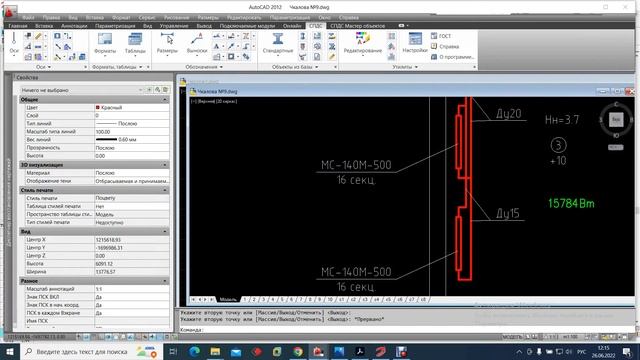Open the Ничего не выбрано selection dropdown
Viewport: 640px width, 360px height.
pyautogui.click(x=81, y=90)
